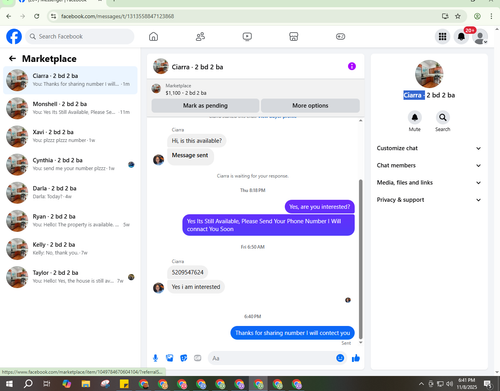Open the Chrome three-dot menu
The image size is (500, 391).
point(491,16)
